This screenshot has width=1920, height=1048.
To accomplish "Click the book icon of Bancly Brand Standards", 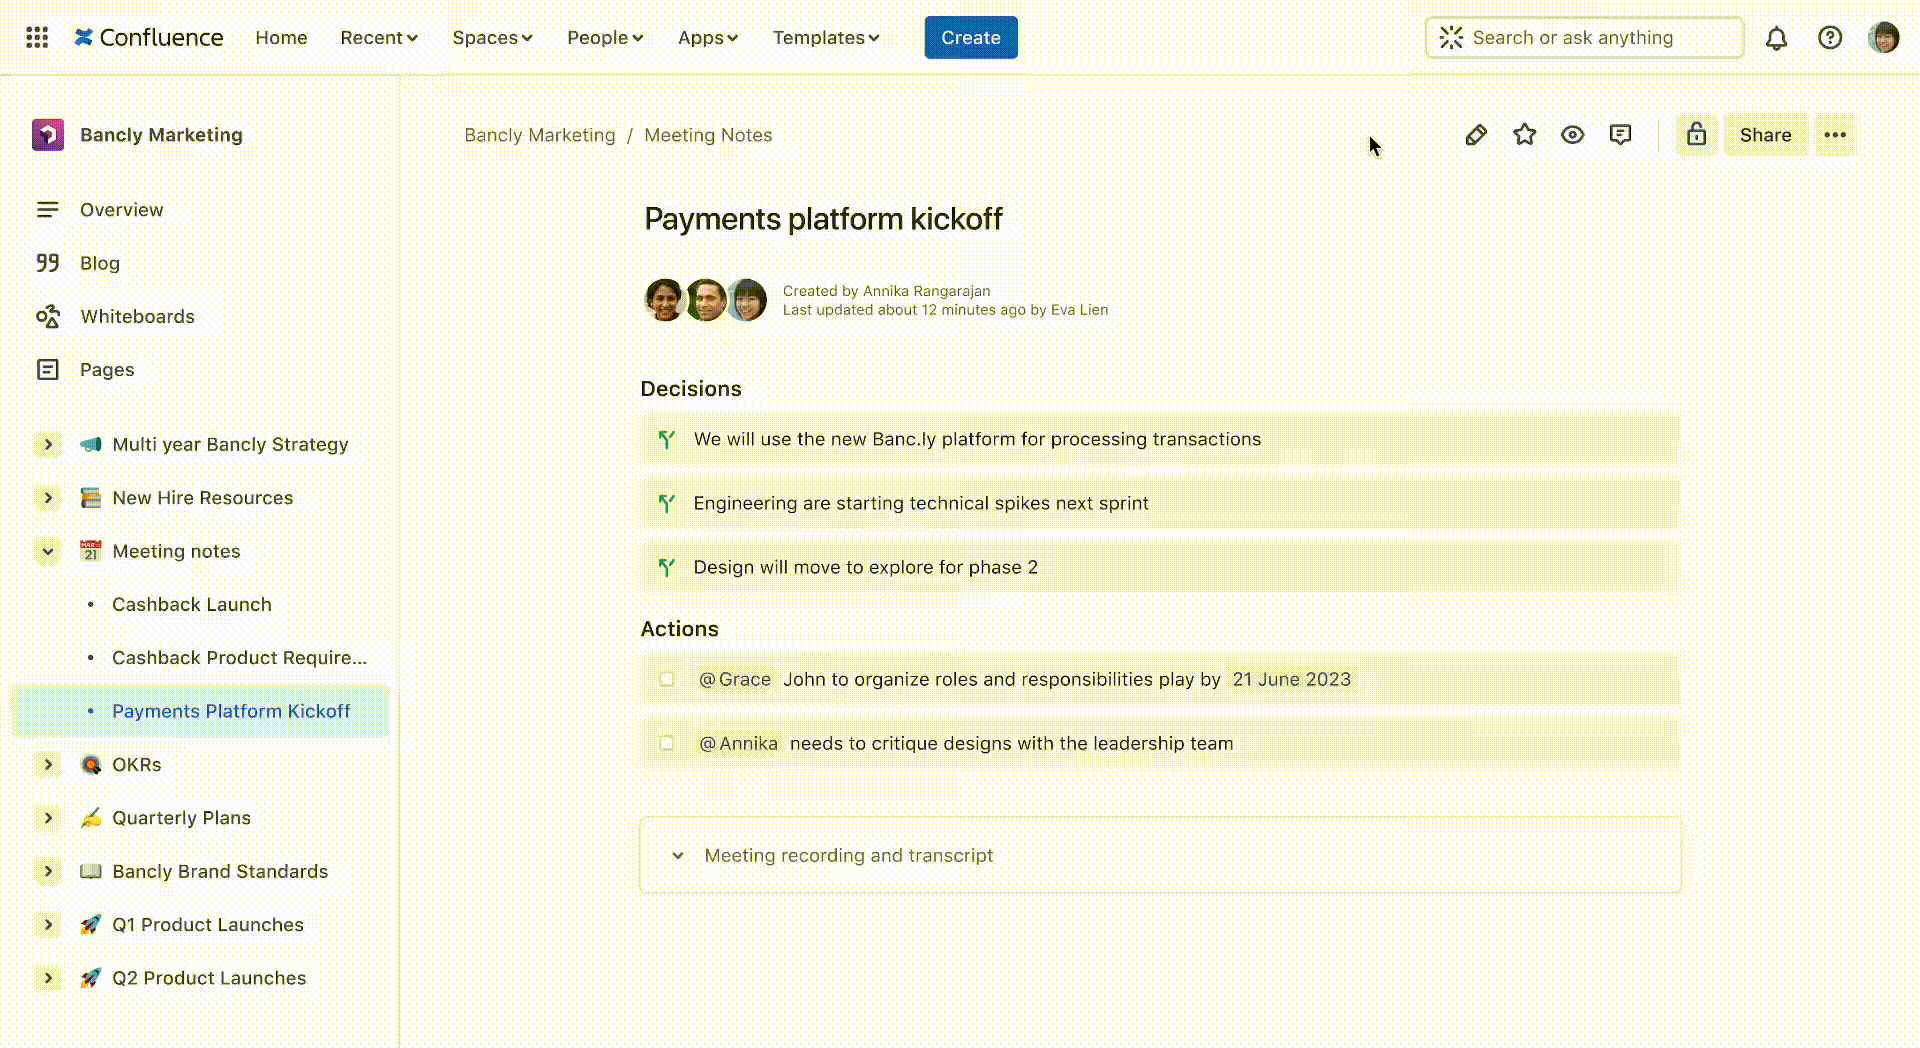I will click(x=91, y=871).
